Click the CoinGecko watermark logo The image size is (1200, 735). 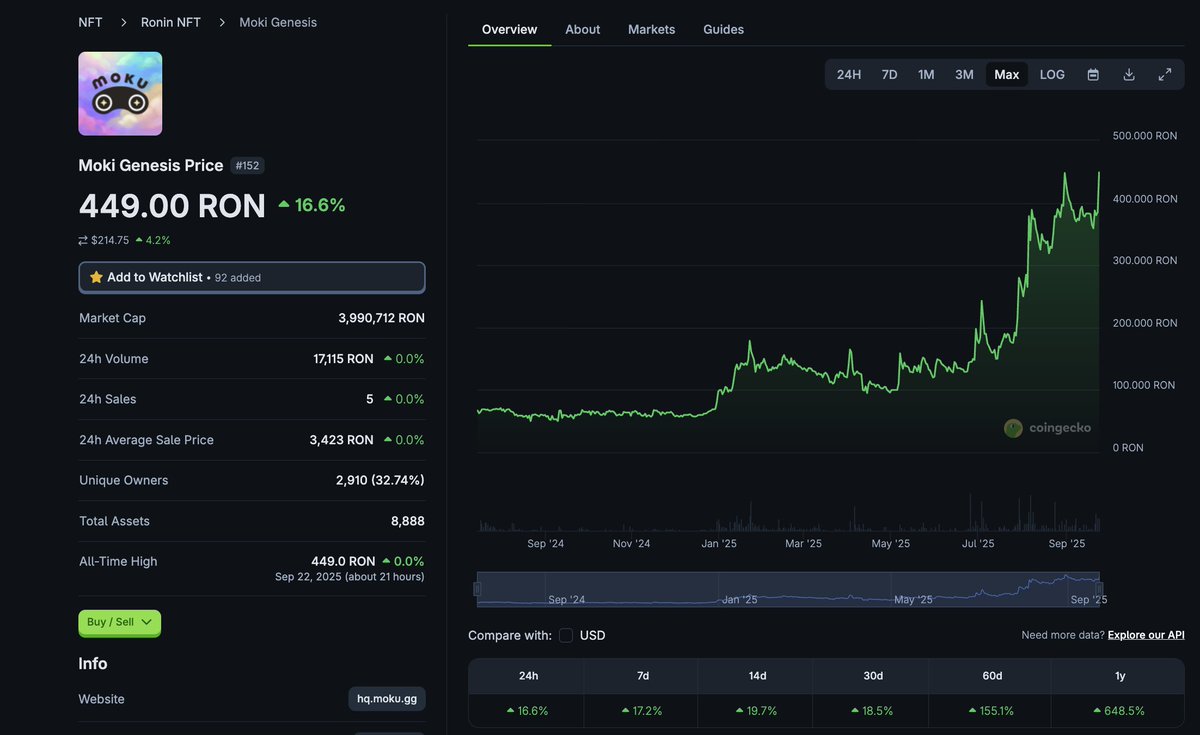[1012, 427]
